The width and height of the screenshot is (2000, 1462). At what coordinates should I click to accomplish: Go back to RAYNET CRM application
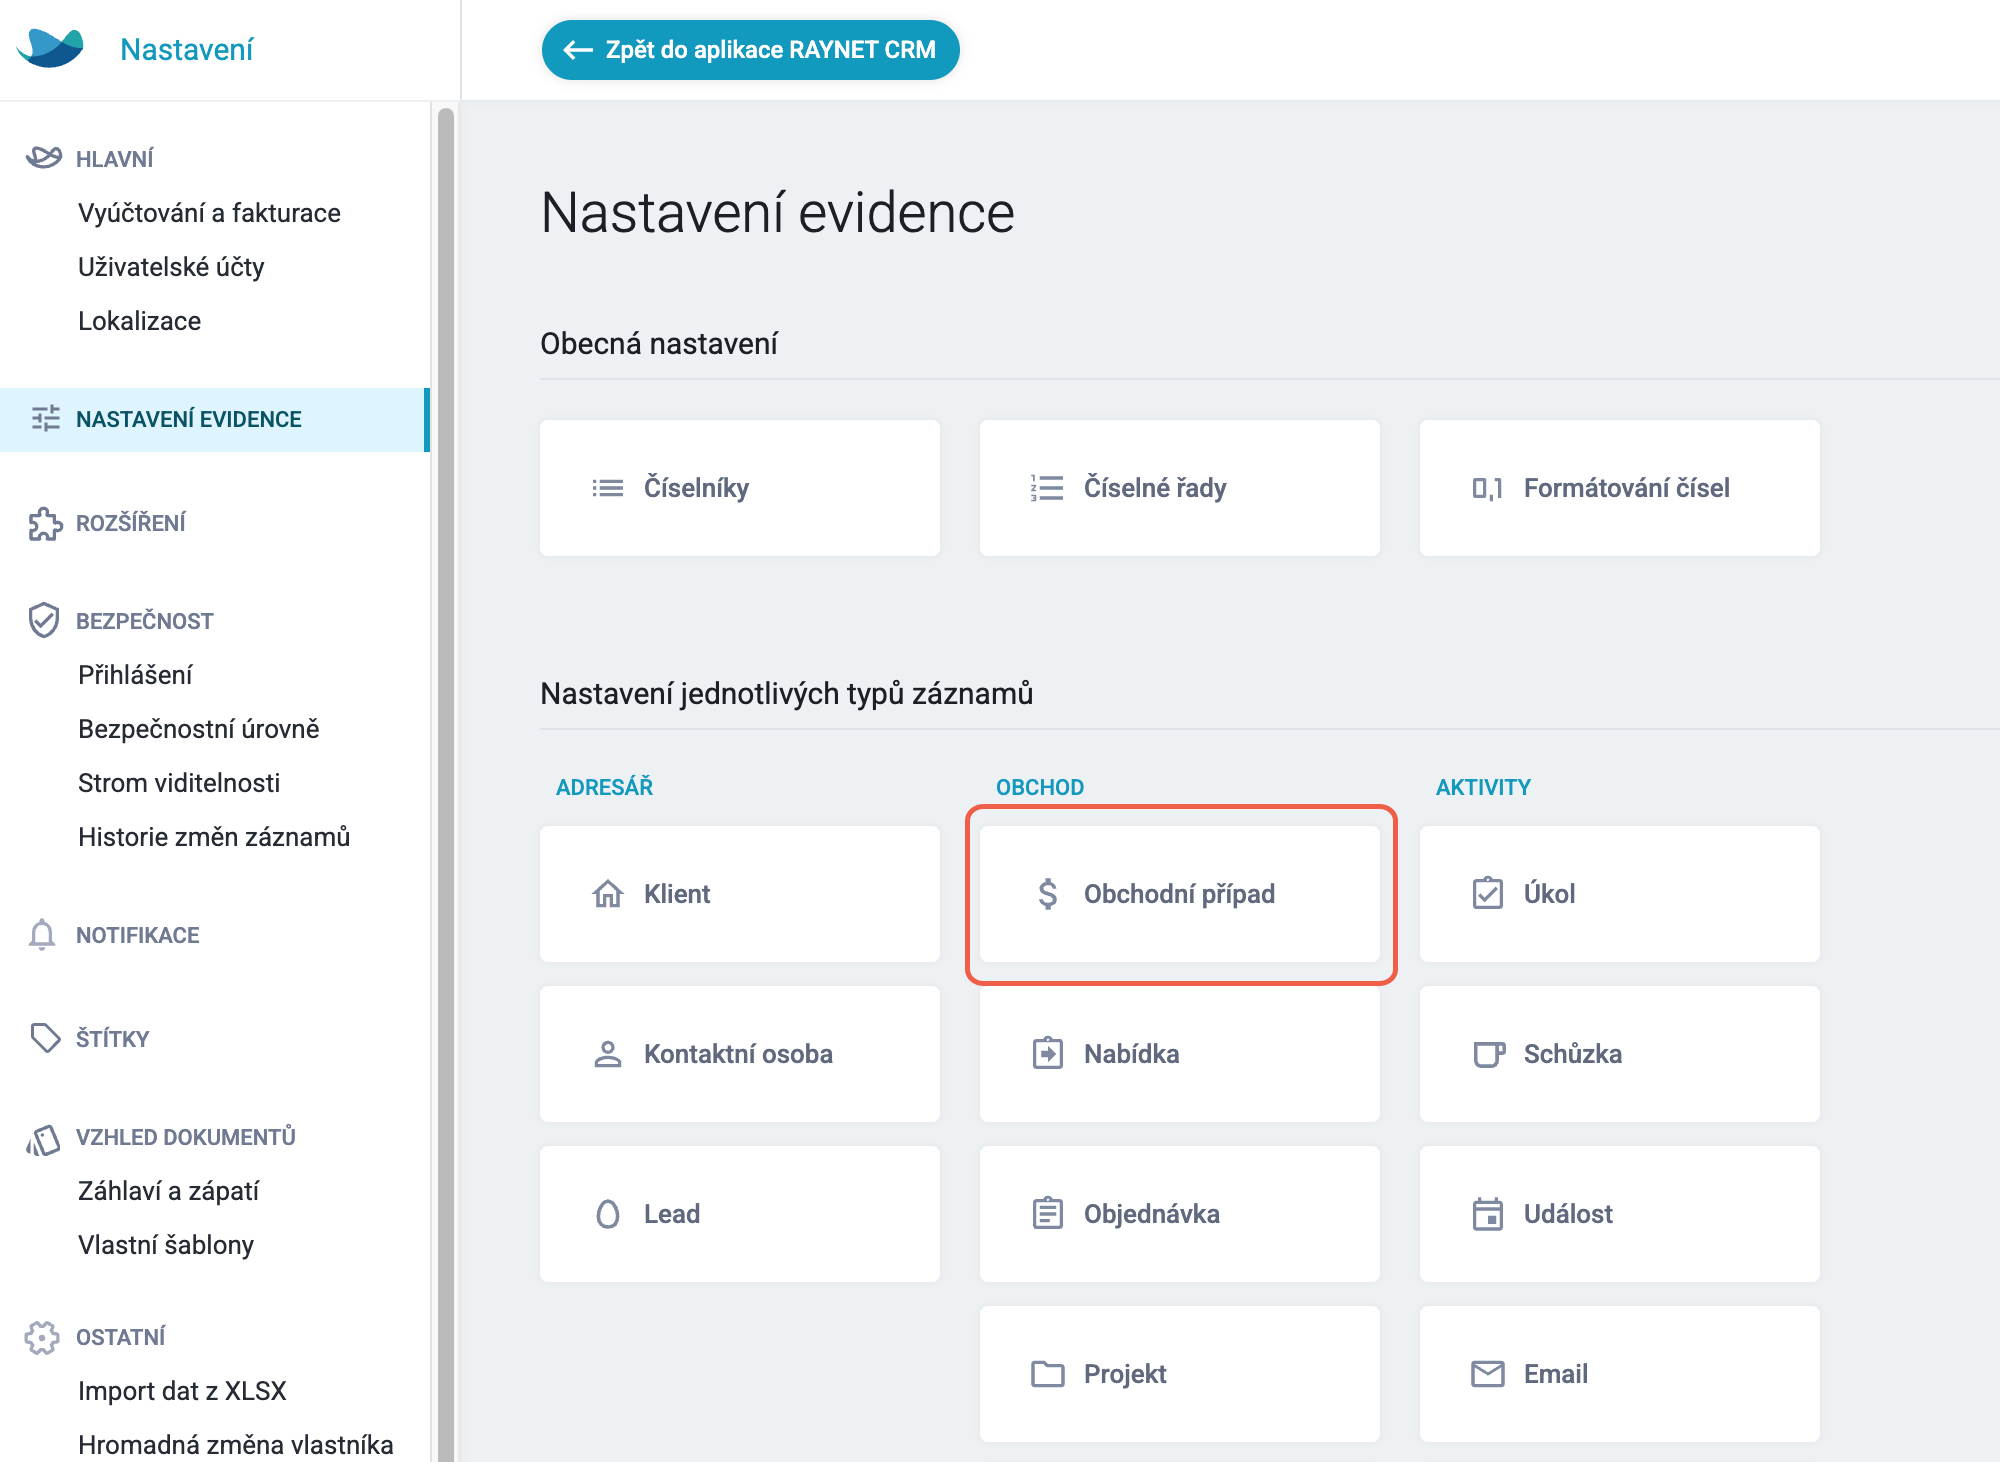tap(750, 50)
